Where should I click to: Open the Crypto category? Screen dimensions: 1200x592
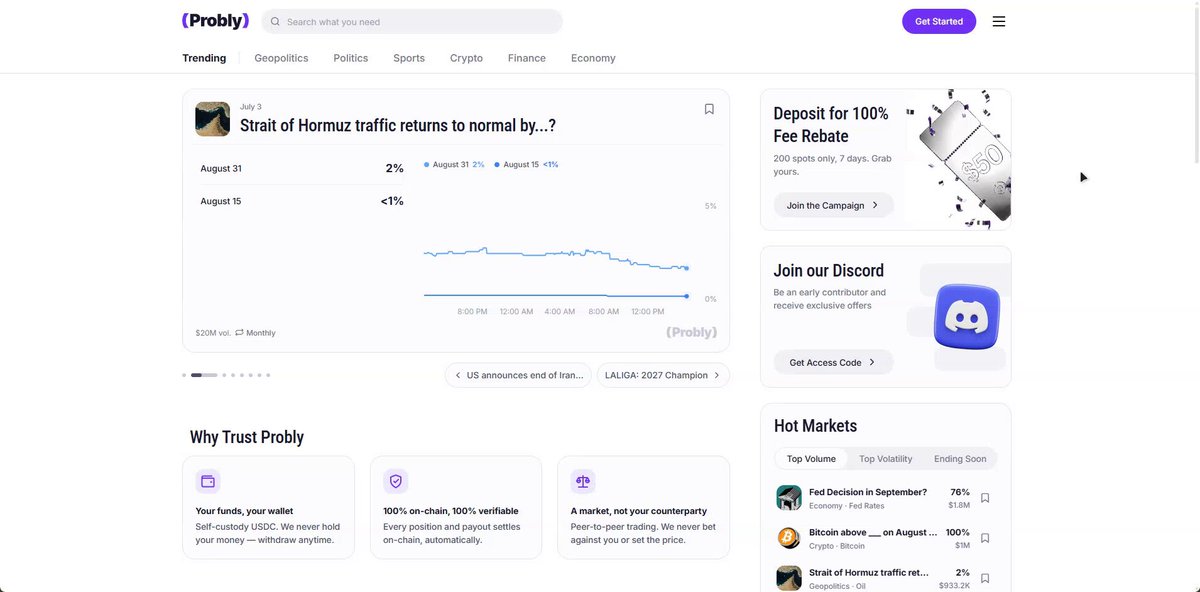click(466, 58)
